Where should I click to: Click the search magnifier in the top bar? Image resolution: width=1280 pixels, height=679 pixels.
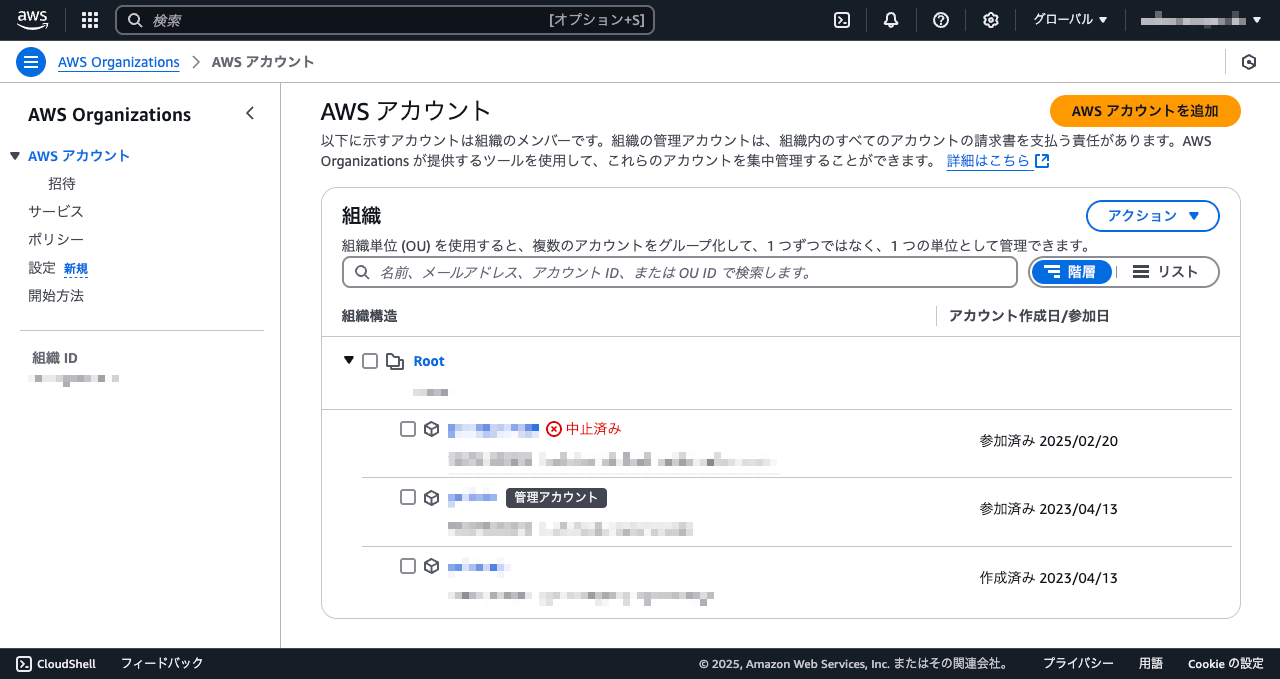(x=135, y=20)
